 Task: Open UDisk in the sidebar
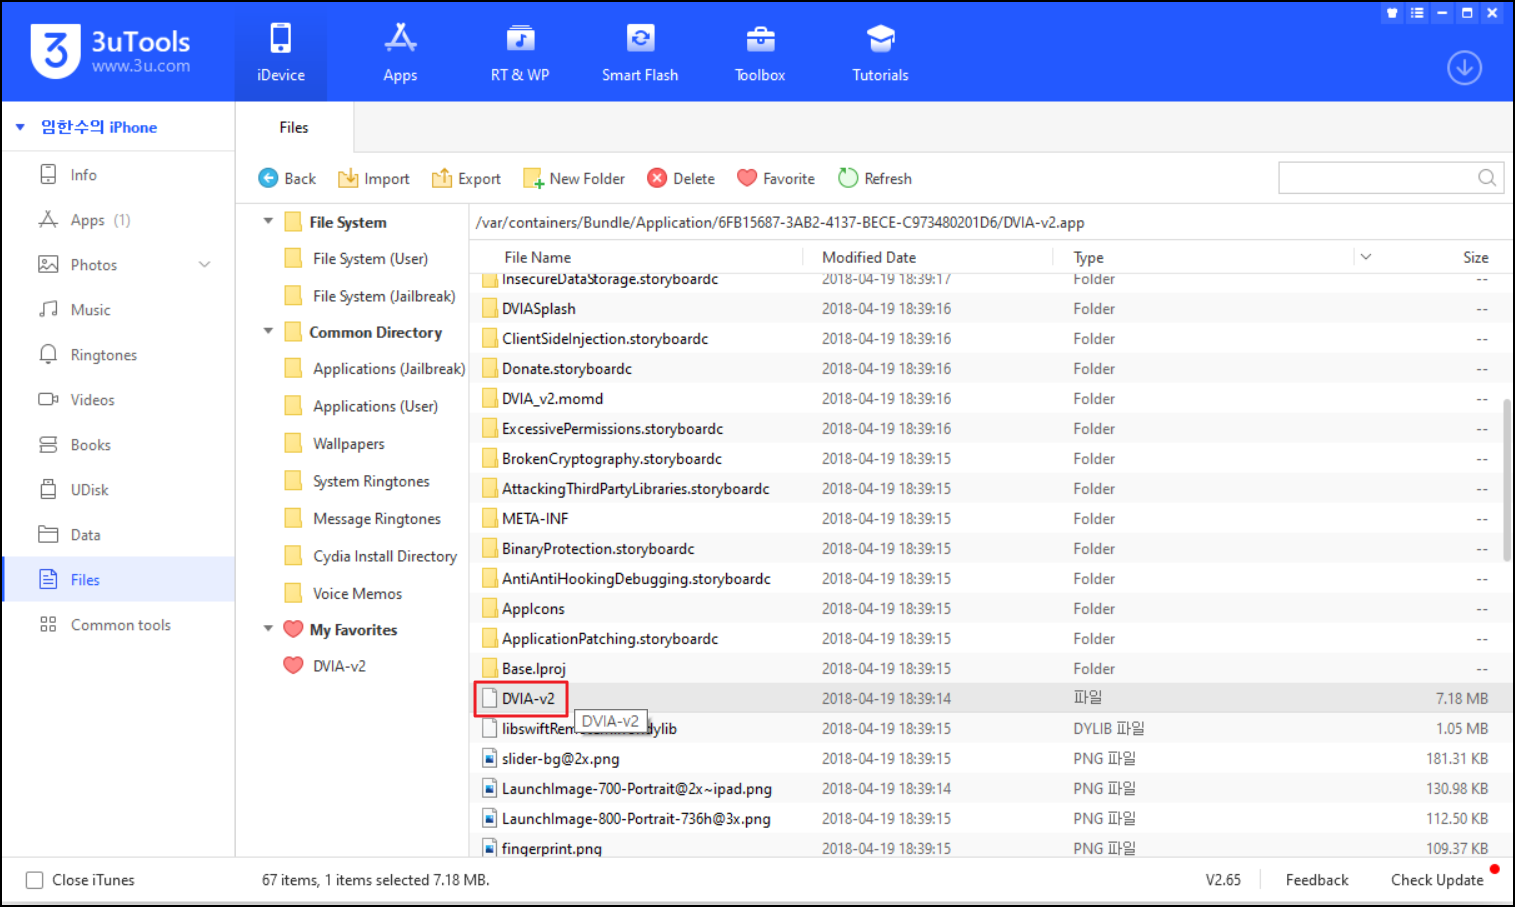click(119, 490)
